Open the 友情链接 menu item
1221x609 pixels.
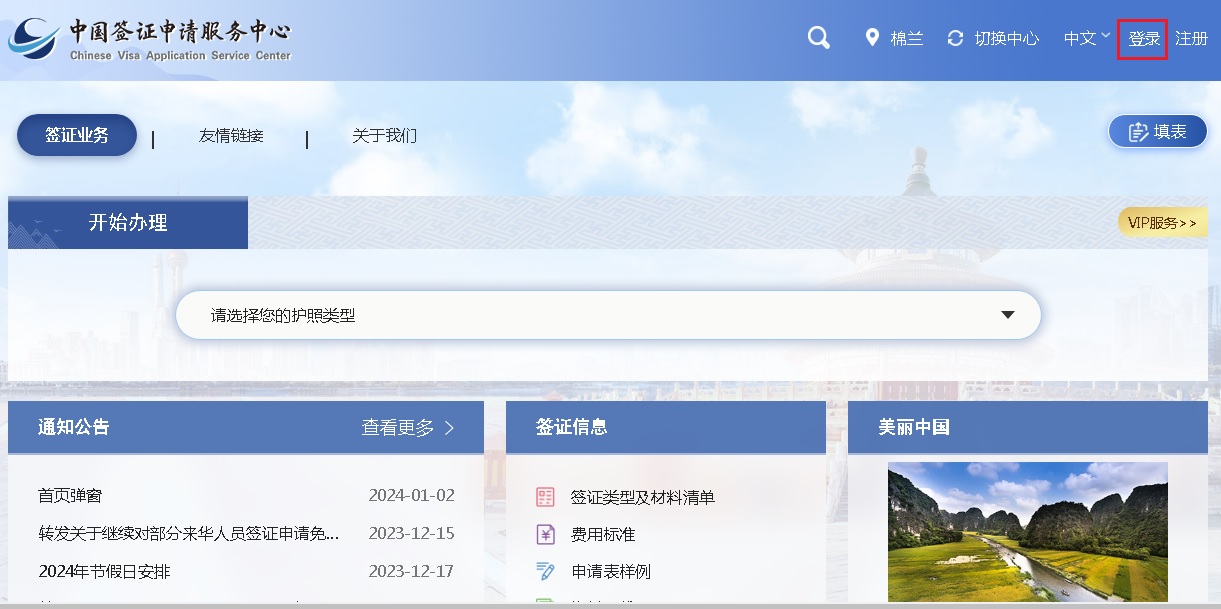pos(231,136)
